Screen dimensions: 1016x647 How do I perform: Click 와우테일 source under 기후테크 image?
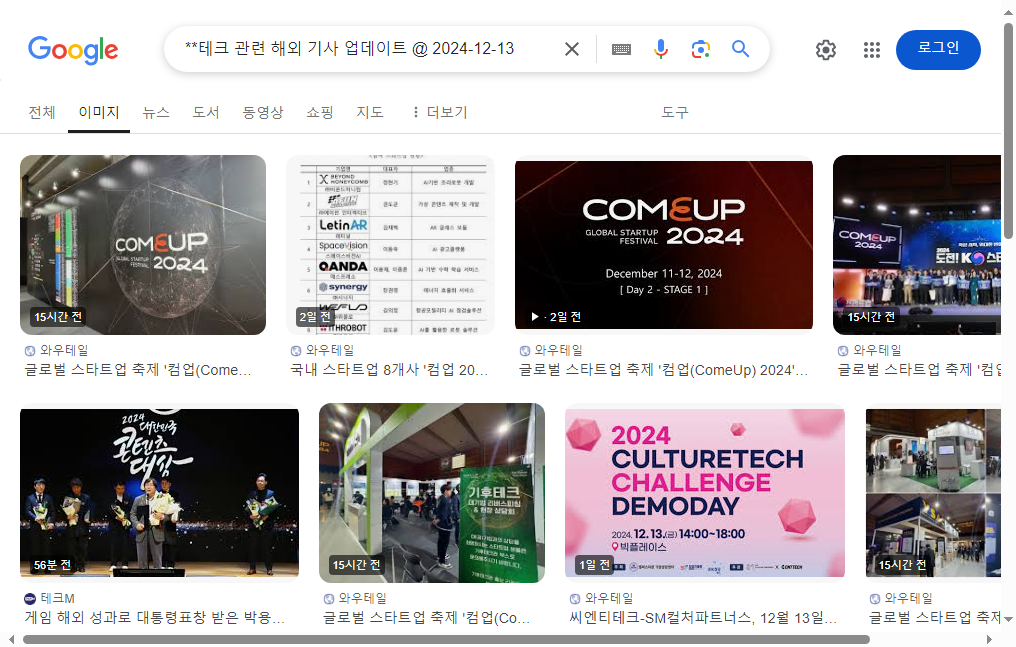pyautogui.click(x=363, y=598)
